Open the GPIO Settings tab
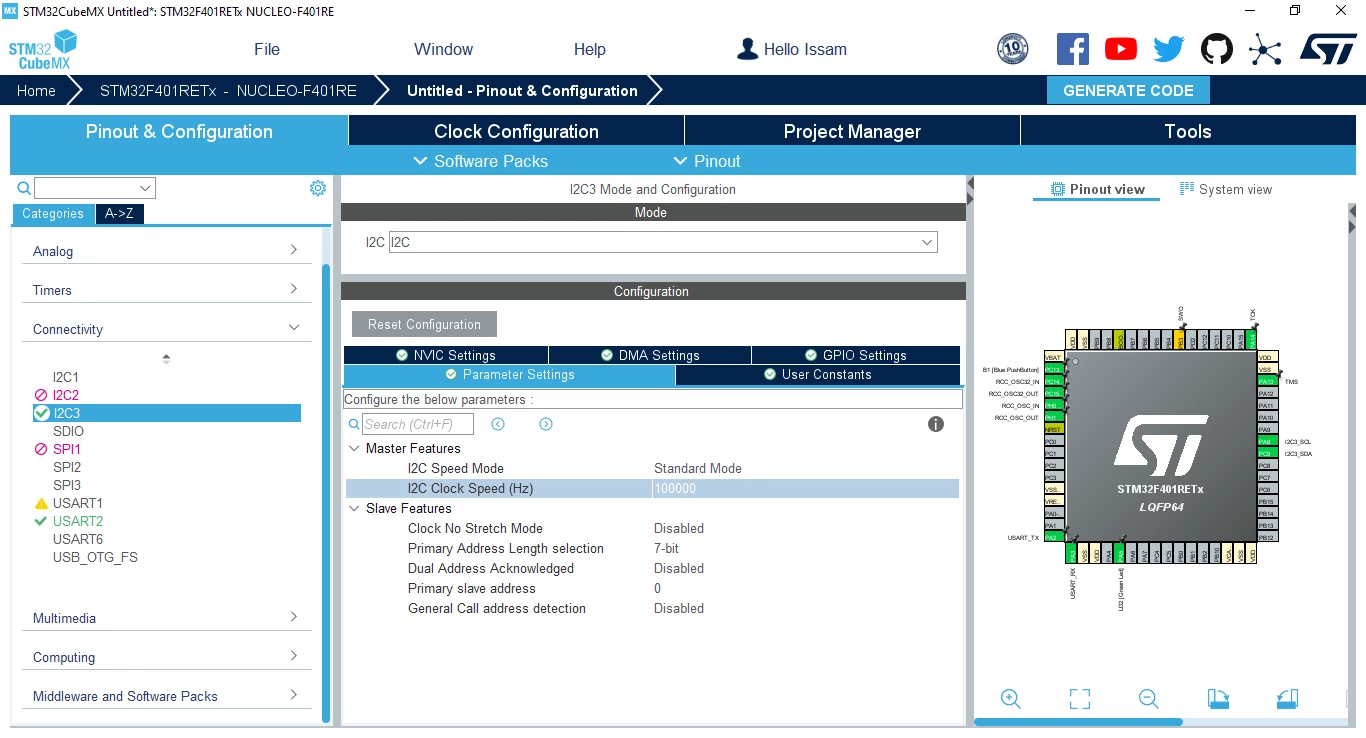 [855, 355]
